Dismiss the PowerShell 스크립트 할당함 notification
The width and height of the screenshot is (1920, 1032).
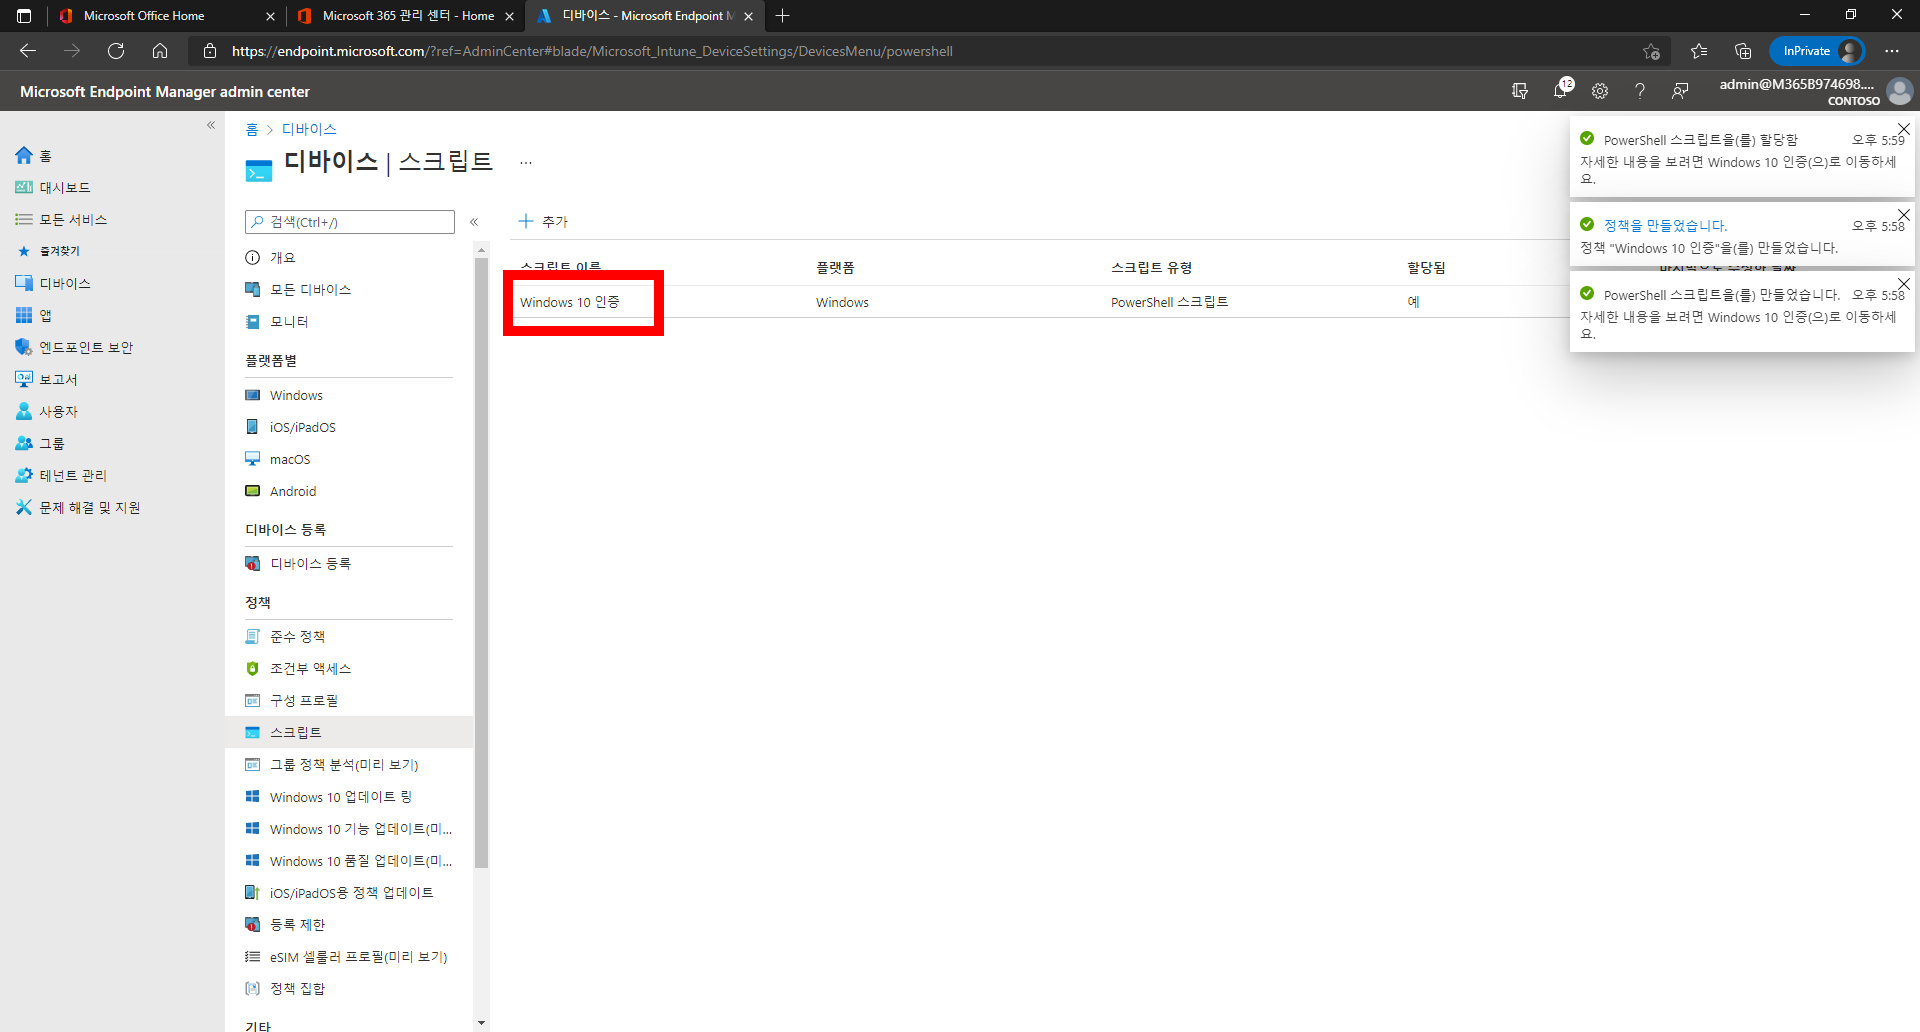click(x=1904, y=130)
